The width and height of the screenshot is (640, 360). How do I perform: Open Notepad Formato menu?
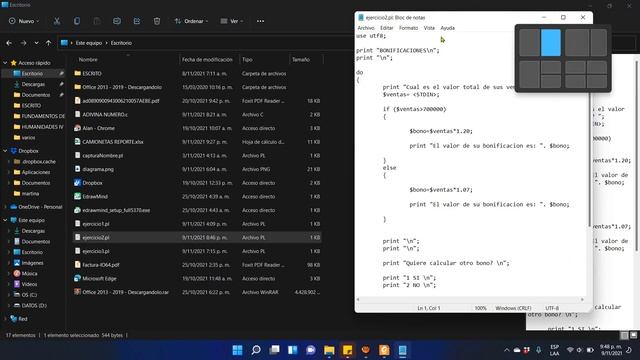(x=409, y=28)
